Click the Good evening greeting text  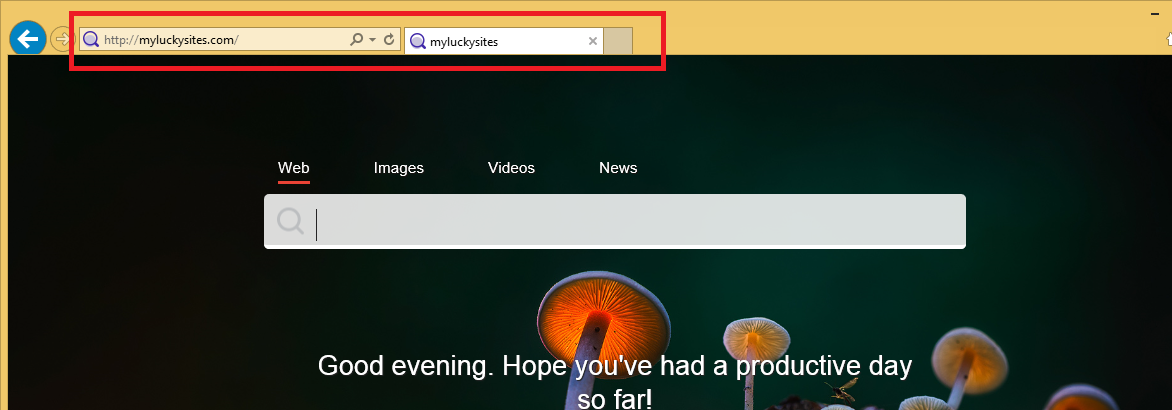click(614, 382)
